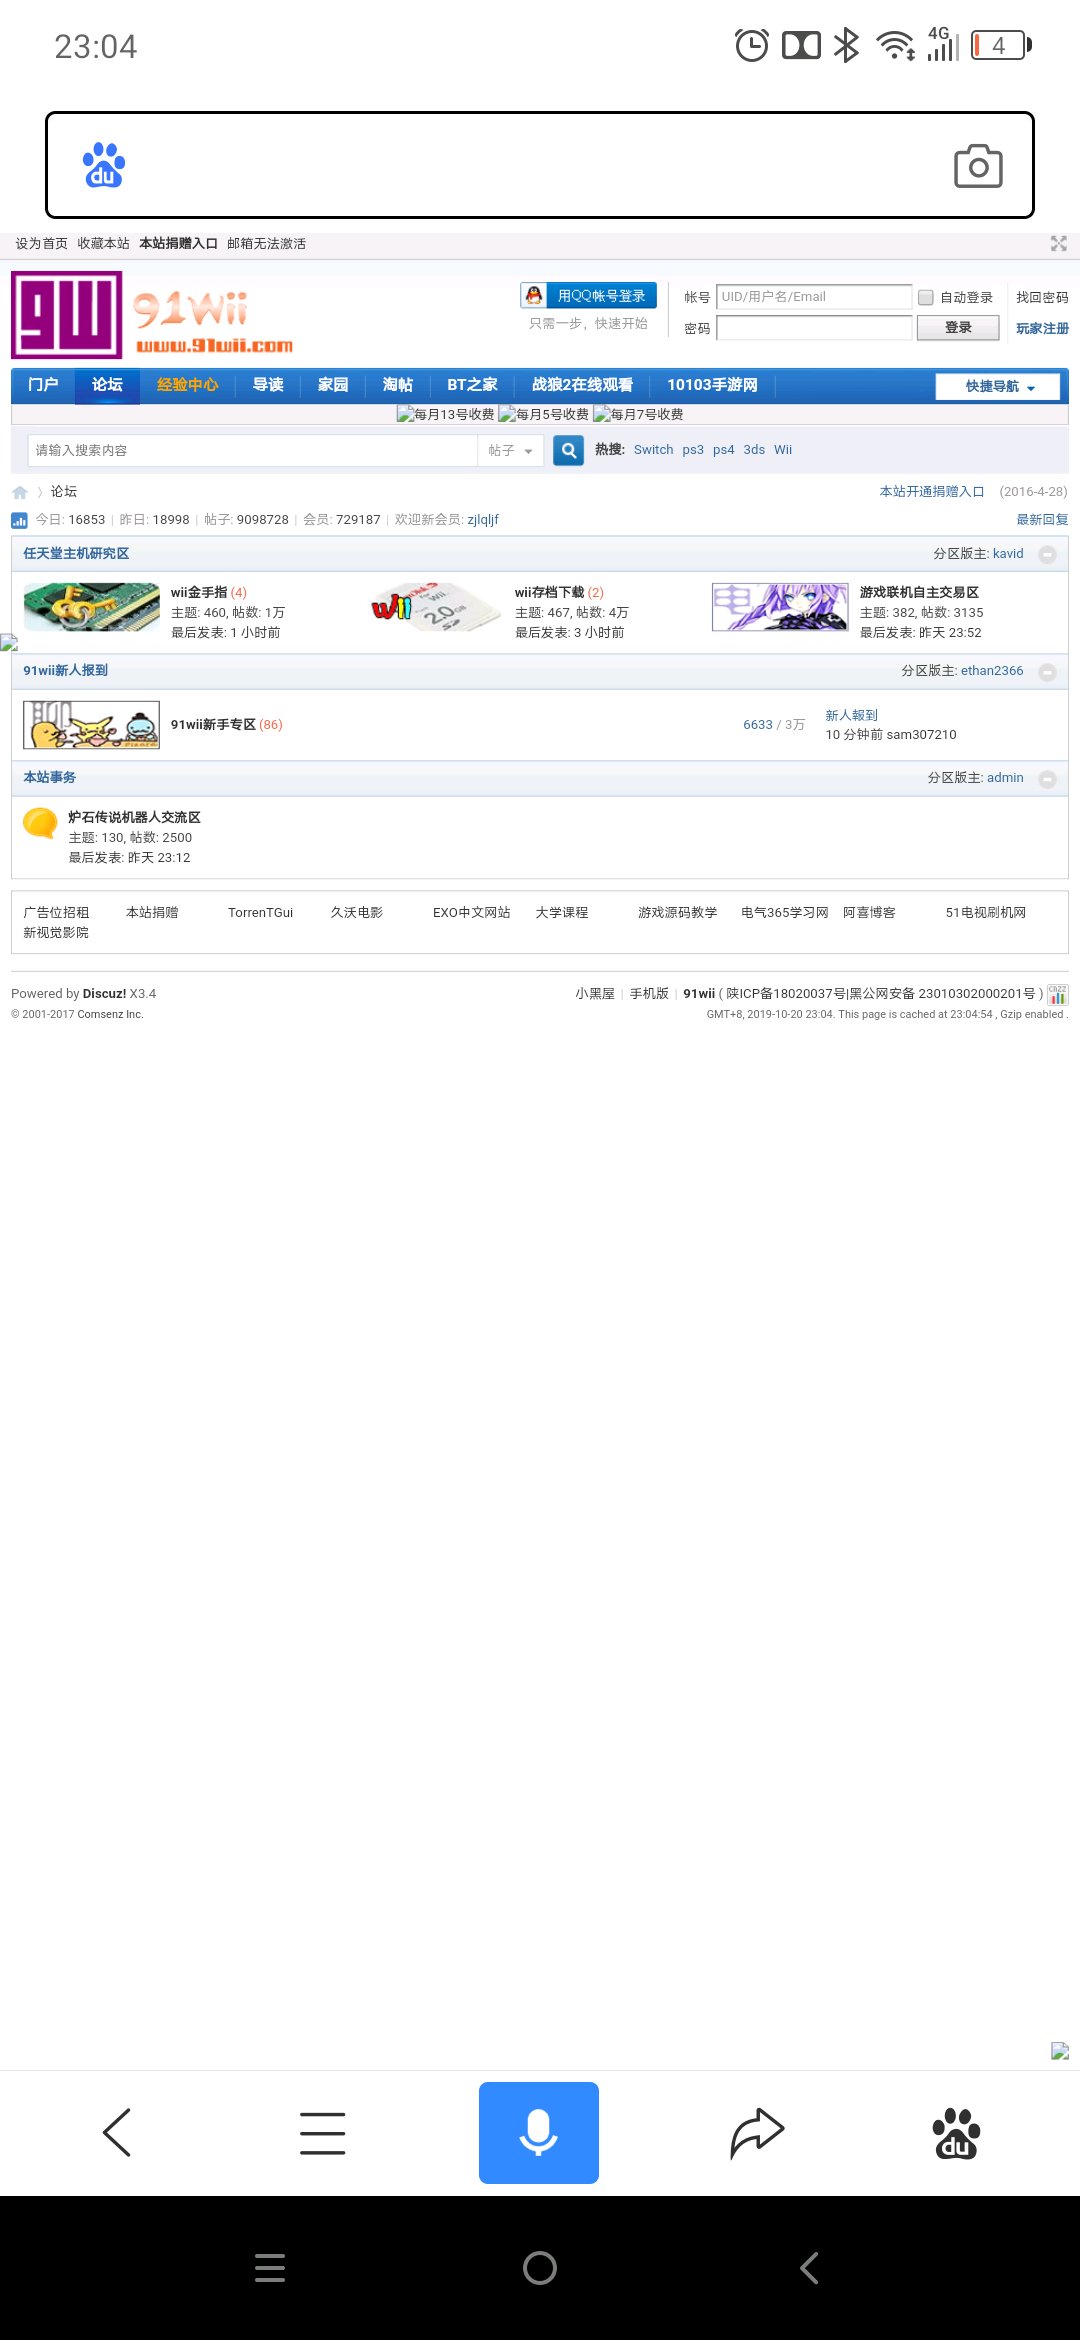Image resolution: width=1080 pixels, height=2340 pixels.
Task: Click the 用QQ帐号登录 button
Action: pyautogui.click(x=589, y=296)
